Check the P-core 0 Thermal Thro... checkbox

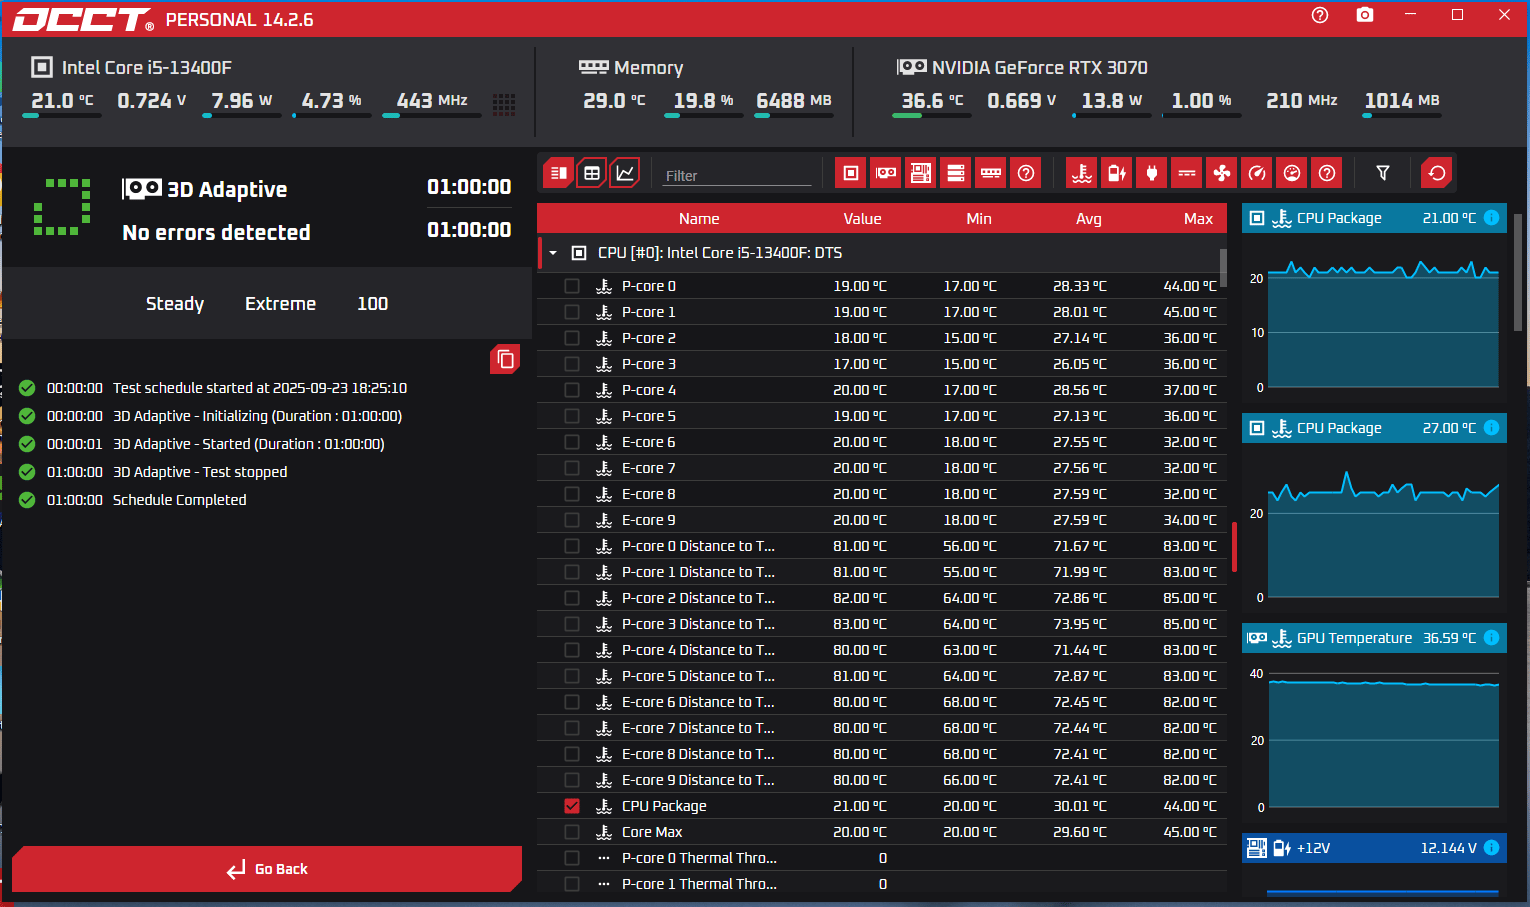click(x=572, y=858)
